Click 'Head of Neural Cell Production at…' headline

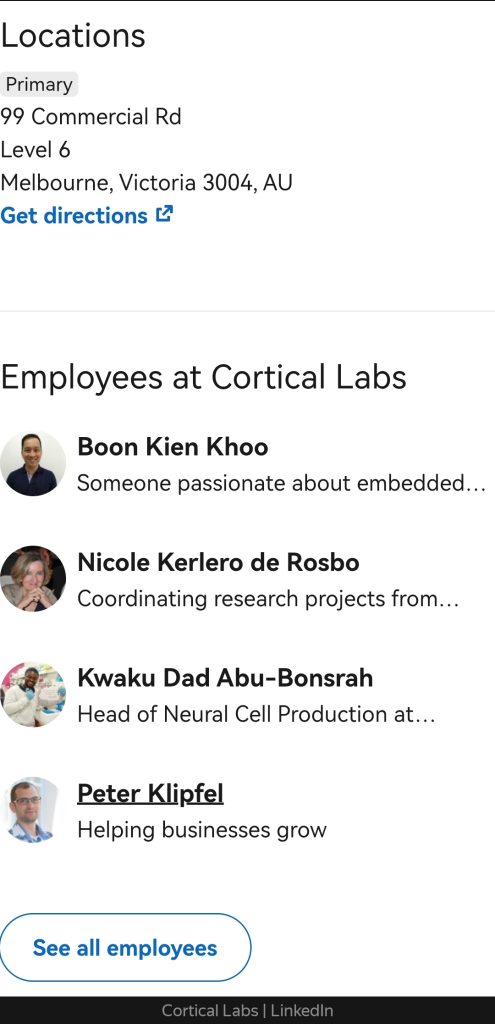(256, 714)
